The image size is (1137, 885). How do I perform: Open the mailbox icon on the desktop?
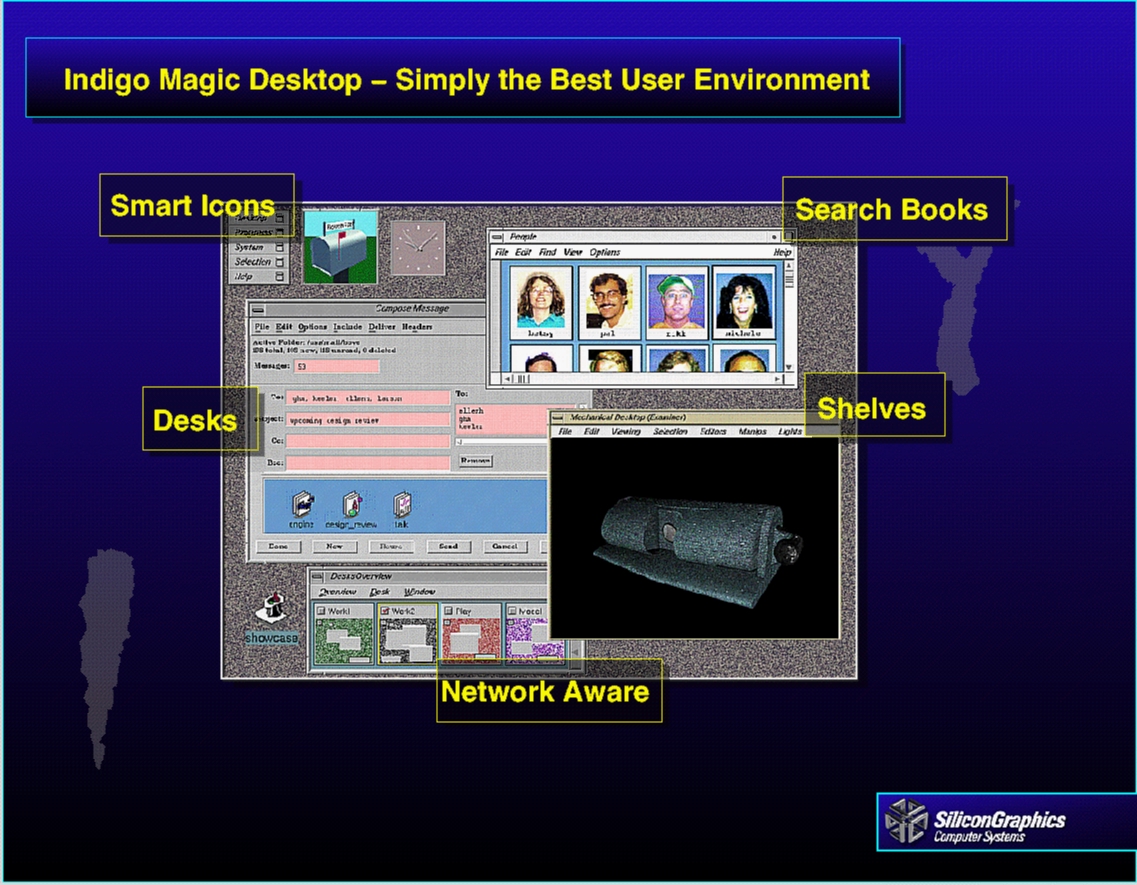coord(340,247)
